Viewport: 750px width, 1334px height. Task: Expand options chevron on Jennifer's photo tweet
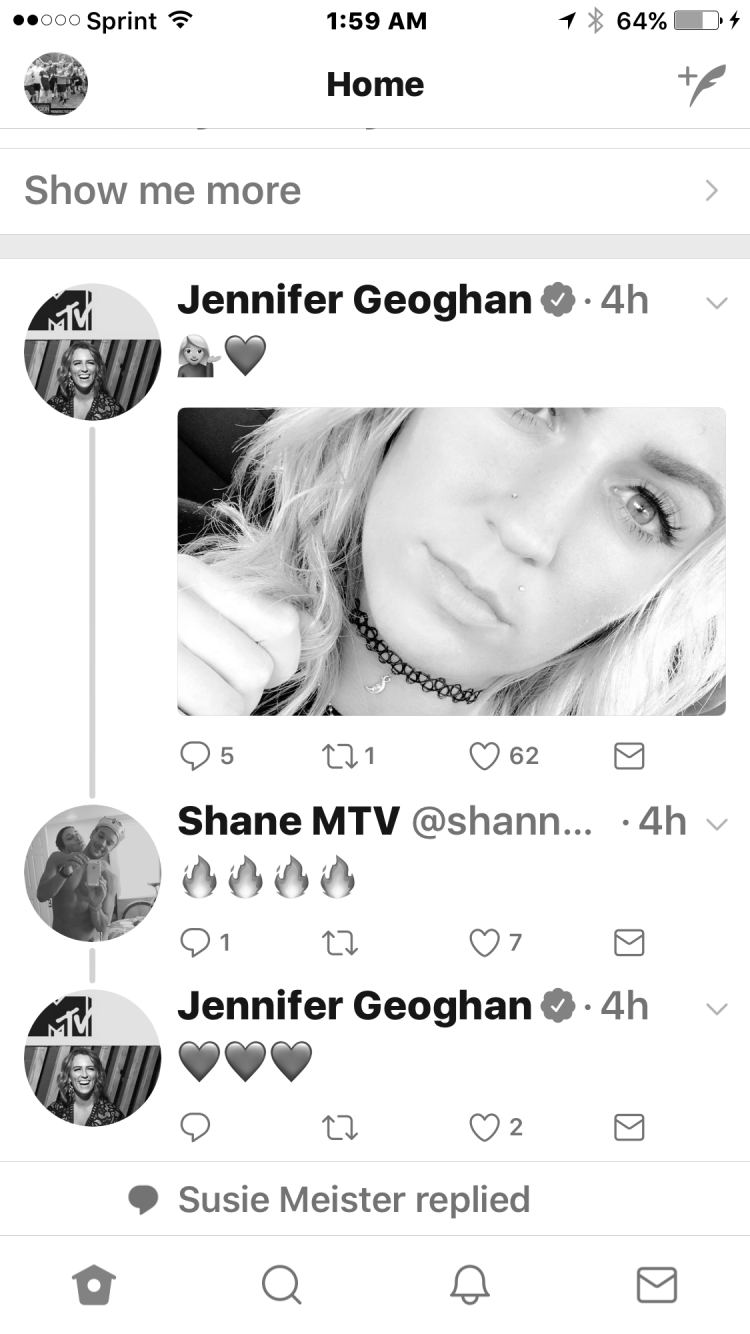point(716,304)
